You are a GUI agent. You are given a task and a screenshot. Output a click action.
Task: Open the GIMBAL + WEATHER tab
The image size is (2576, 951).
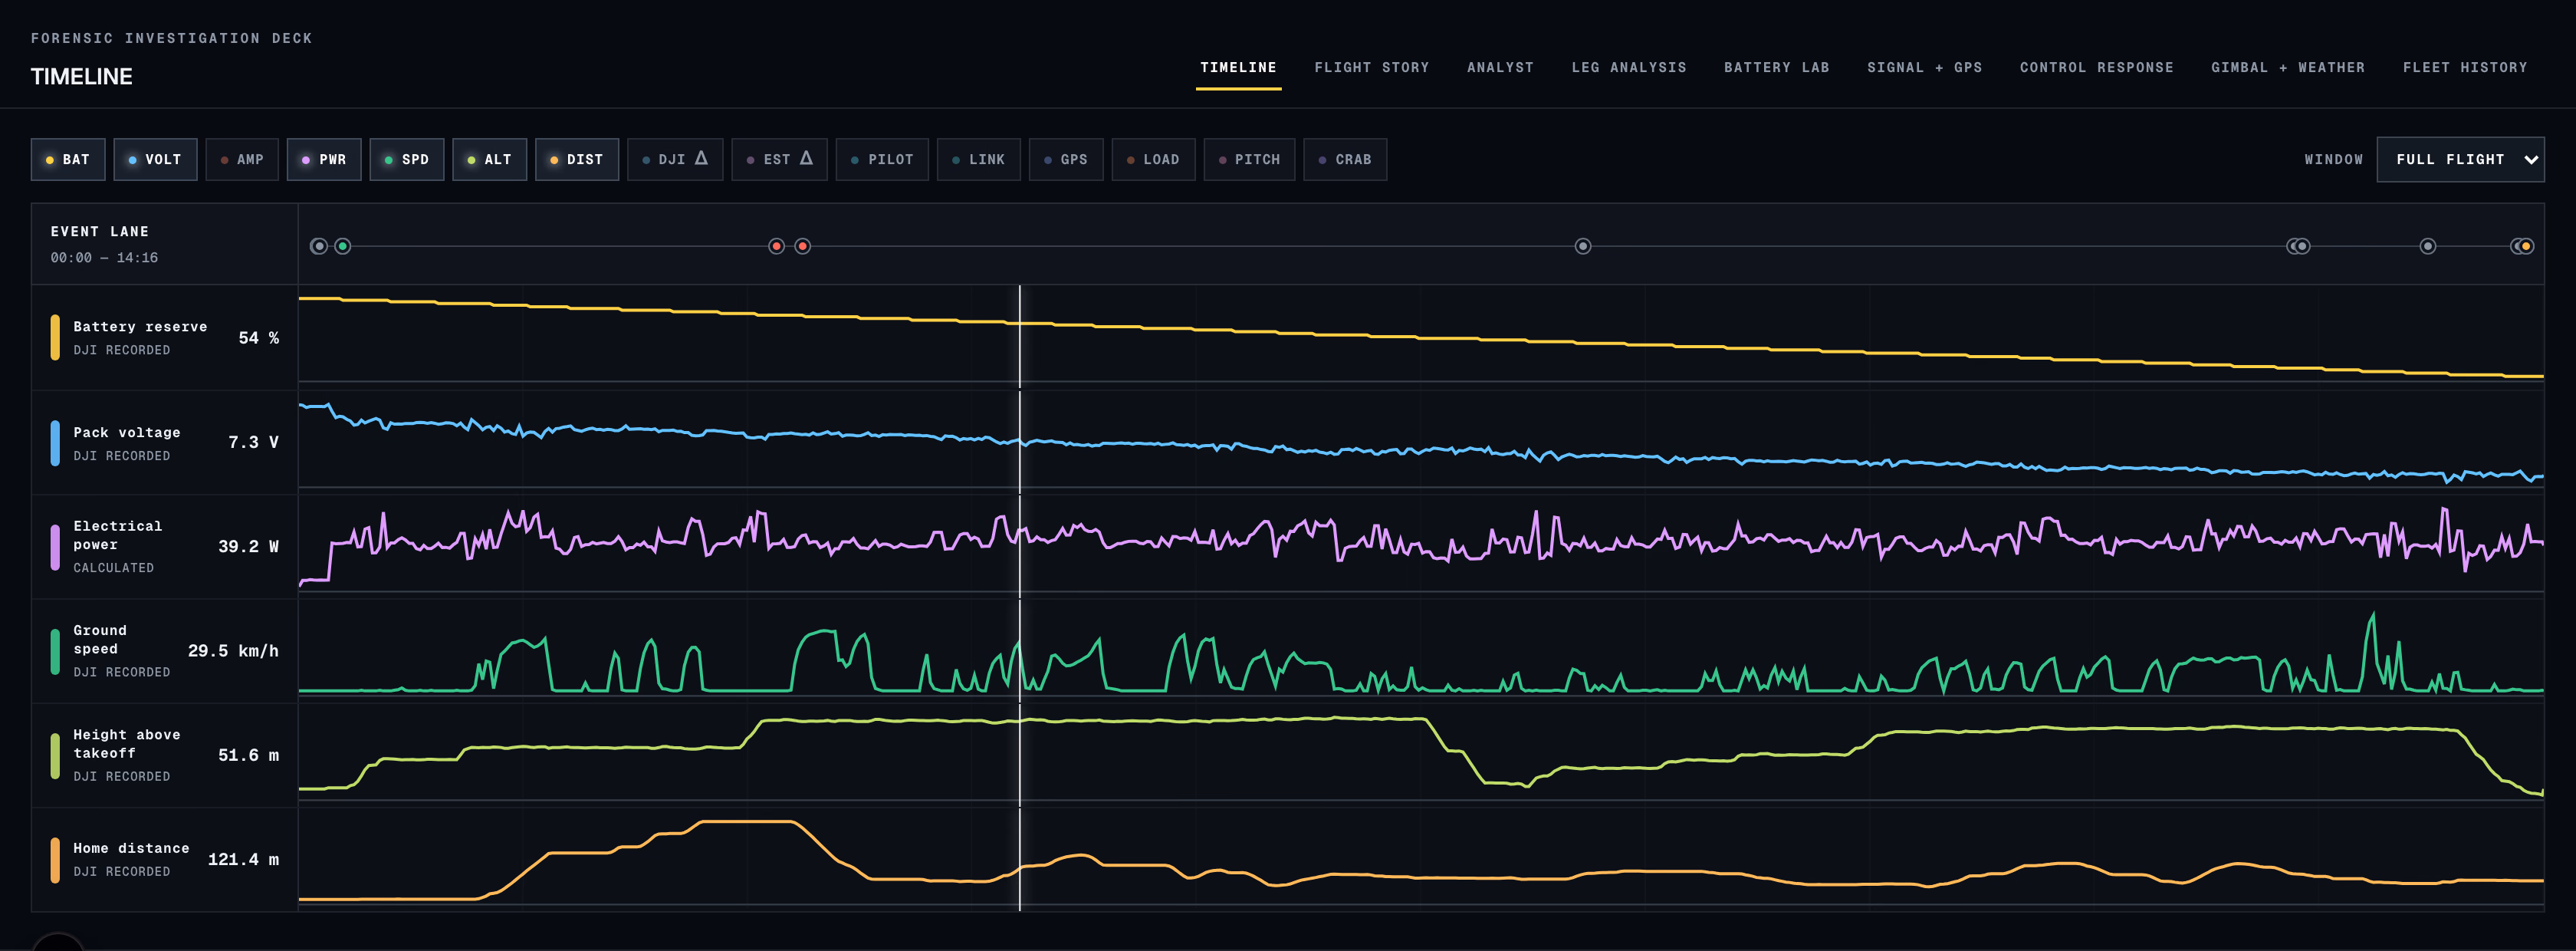point(2287,68)
